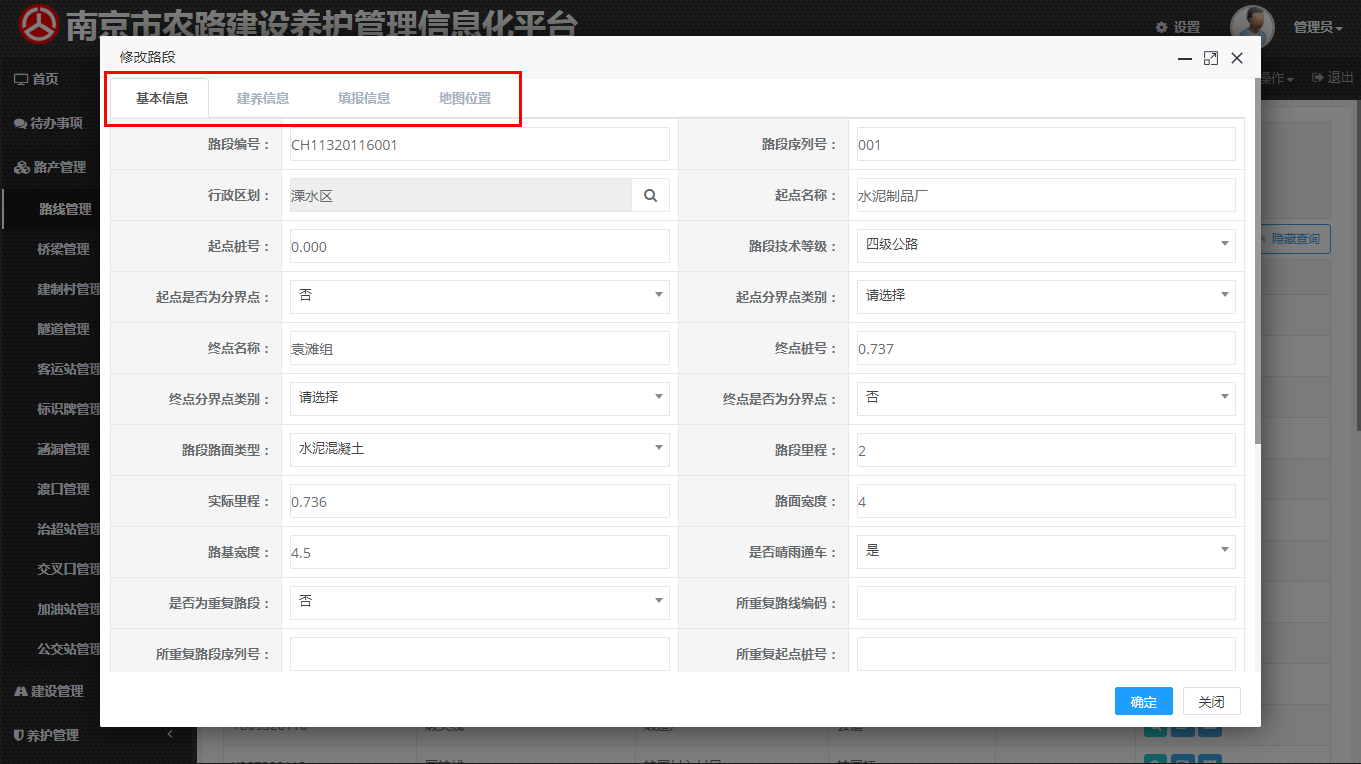Open the 终点分界点类别 dropdown
The width and height of the screenshot is (1361, 764).
tap(479, 398)
